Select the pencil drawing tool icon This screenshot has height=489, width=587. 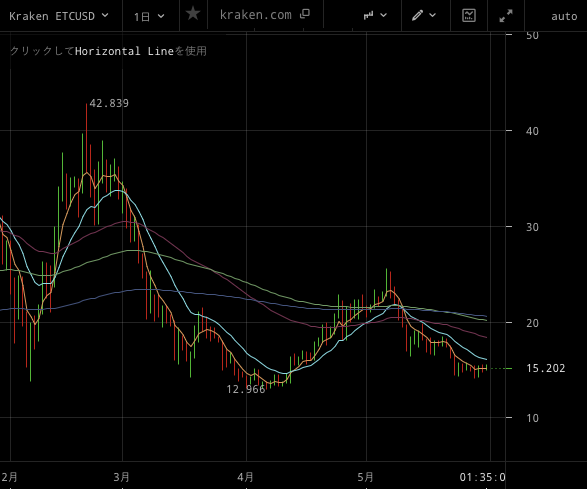click(417, 15)
